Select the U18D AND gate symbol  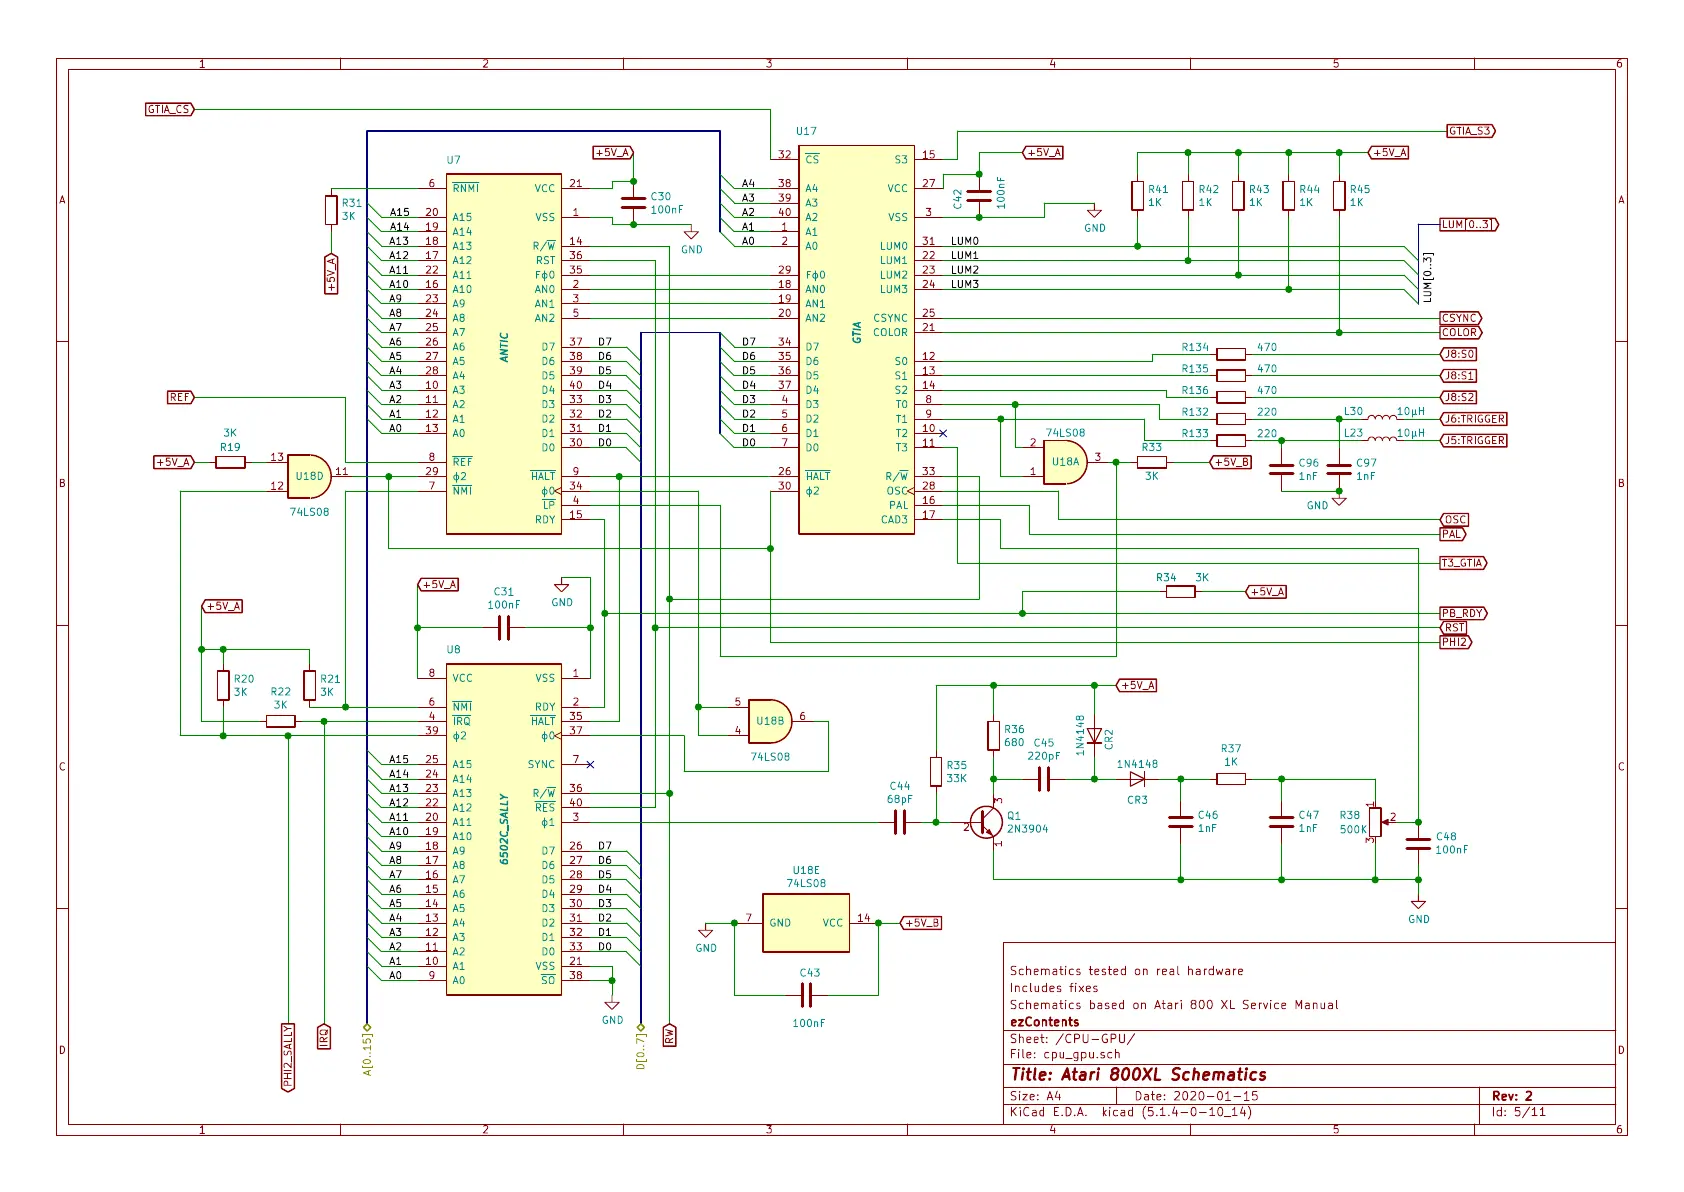(309, 476)
